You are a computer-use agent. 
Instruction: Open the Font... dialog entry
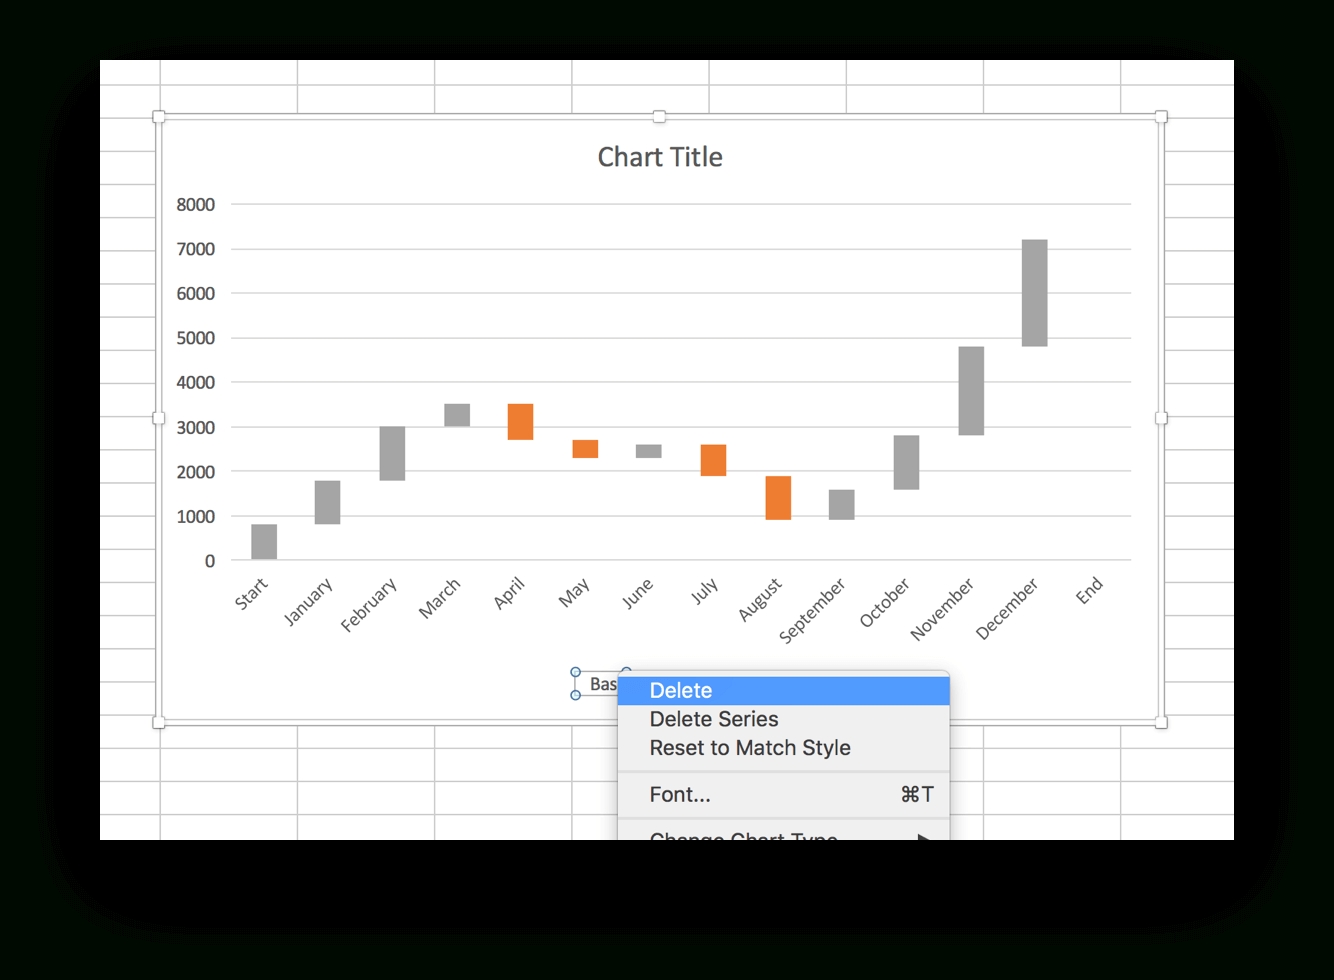(783, 795)
